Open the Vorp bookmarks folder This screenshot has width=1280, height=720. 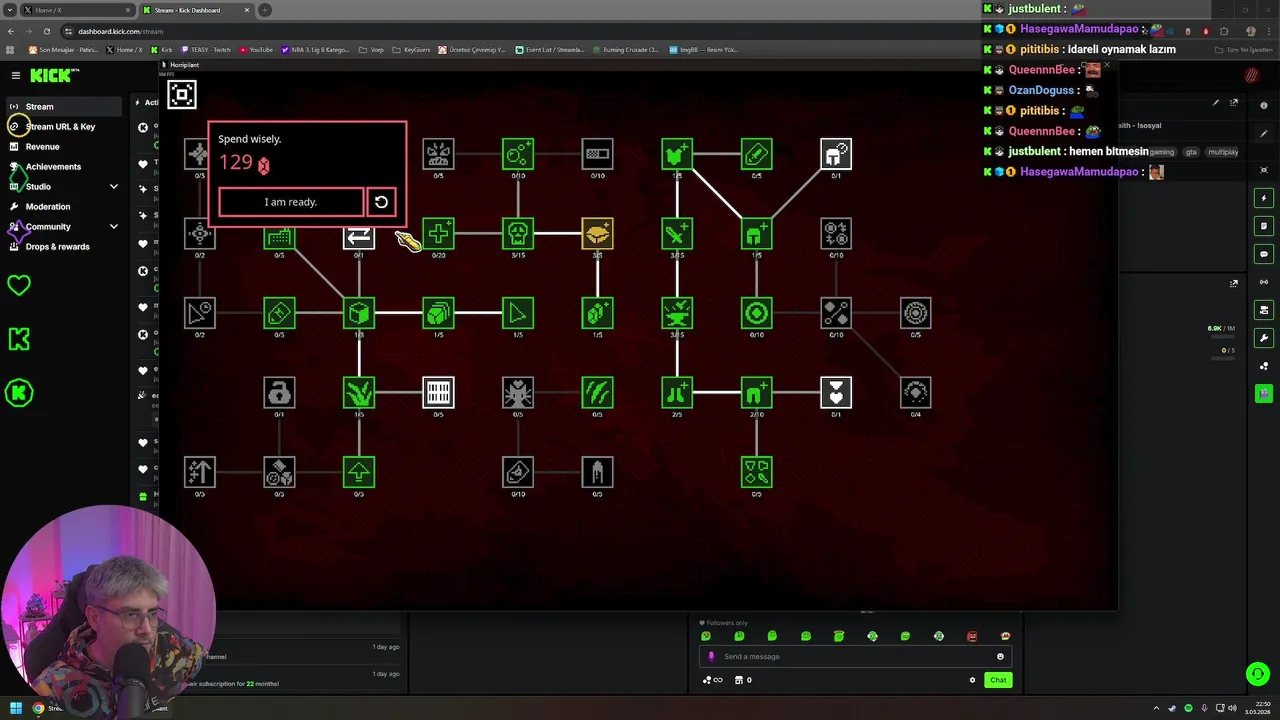click(x=372, y=50)
